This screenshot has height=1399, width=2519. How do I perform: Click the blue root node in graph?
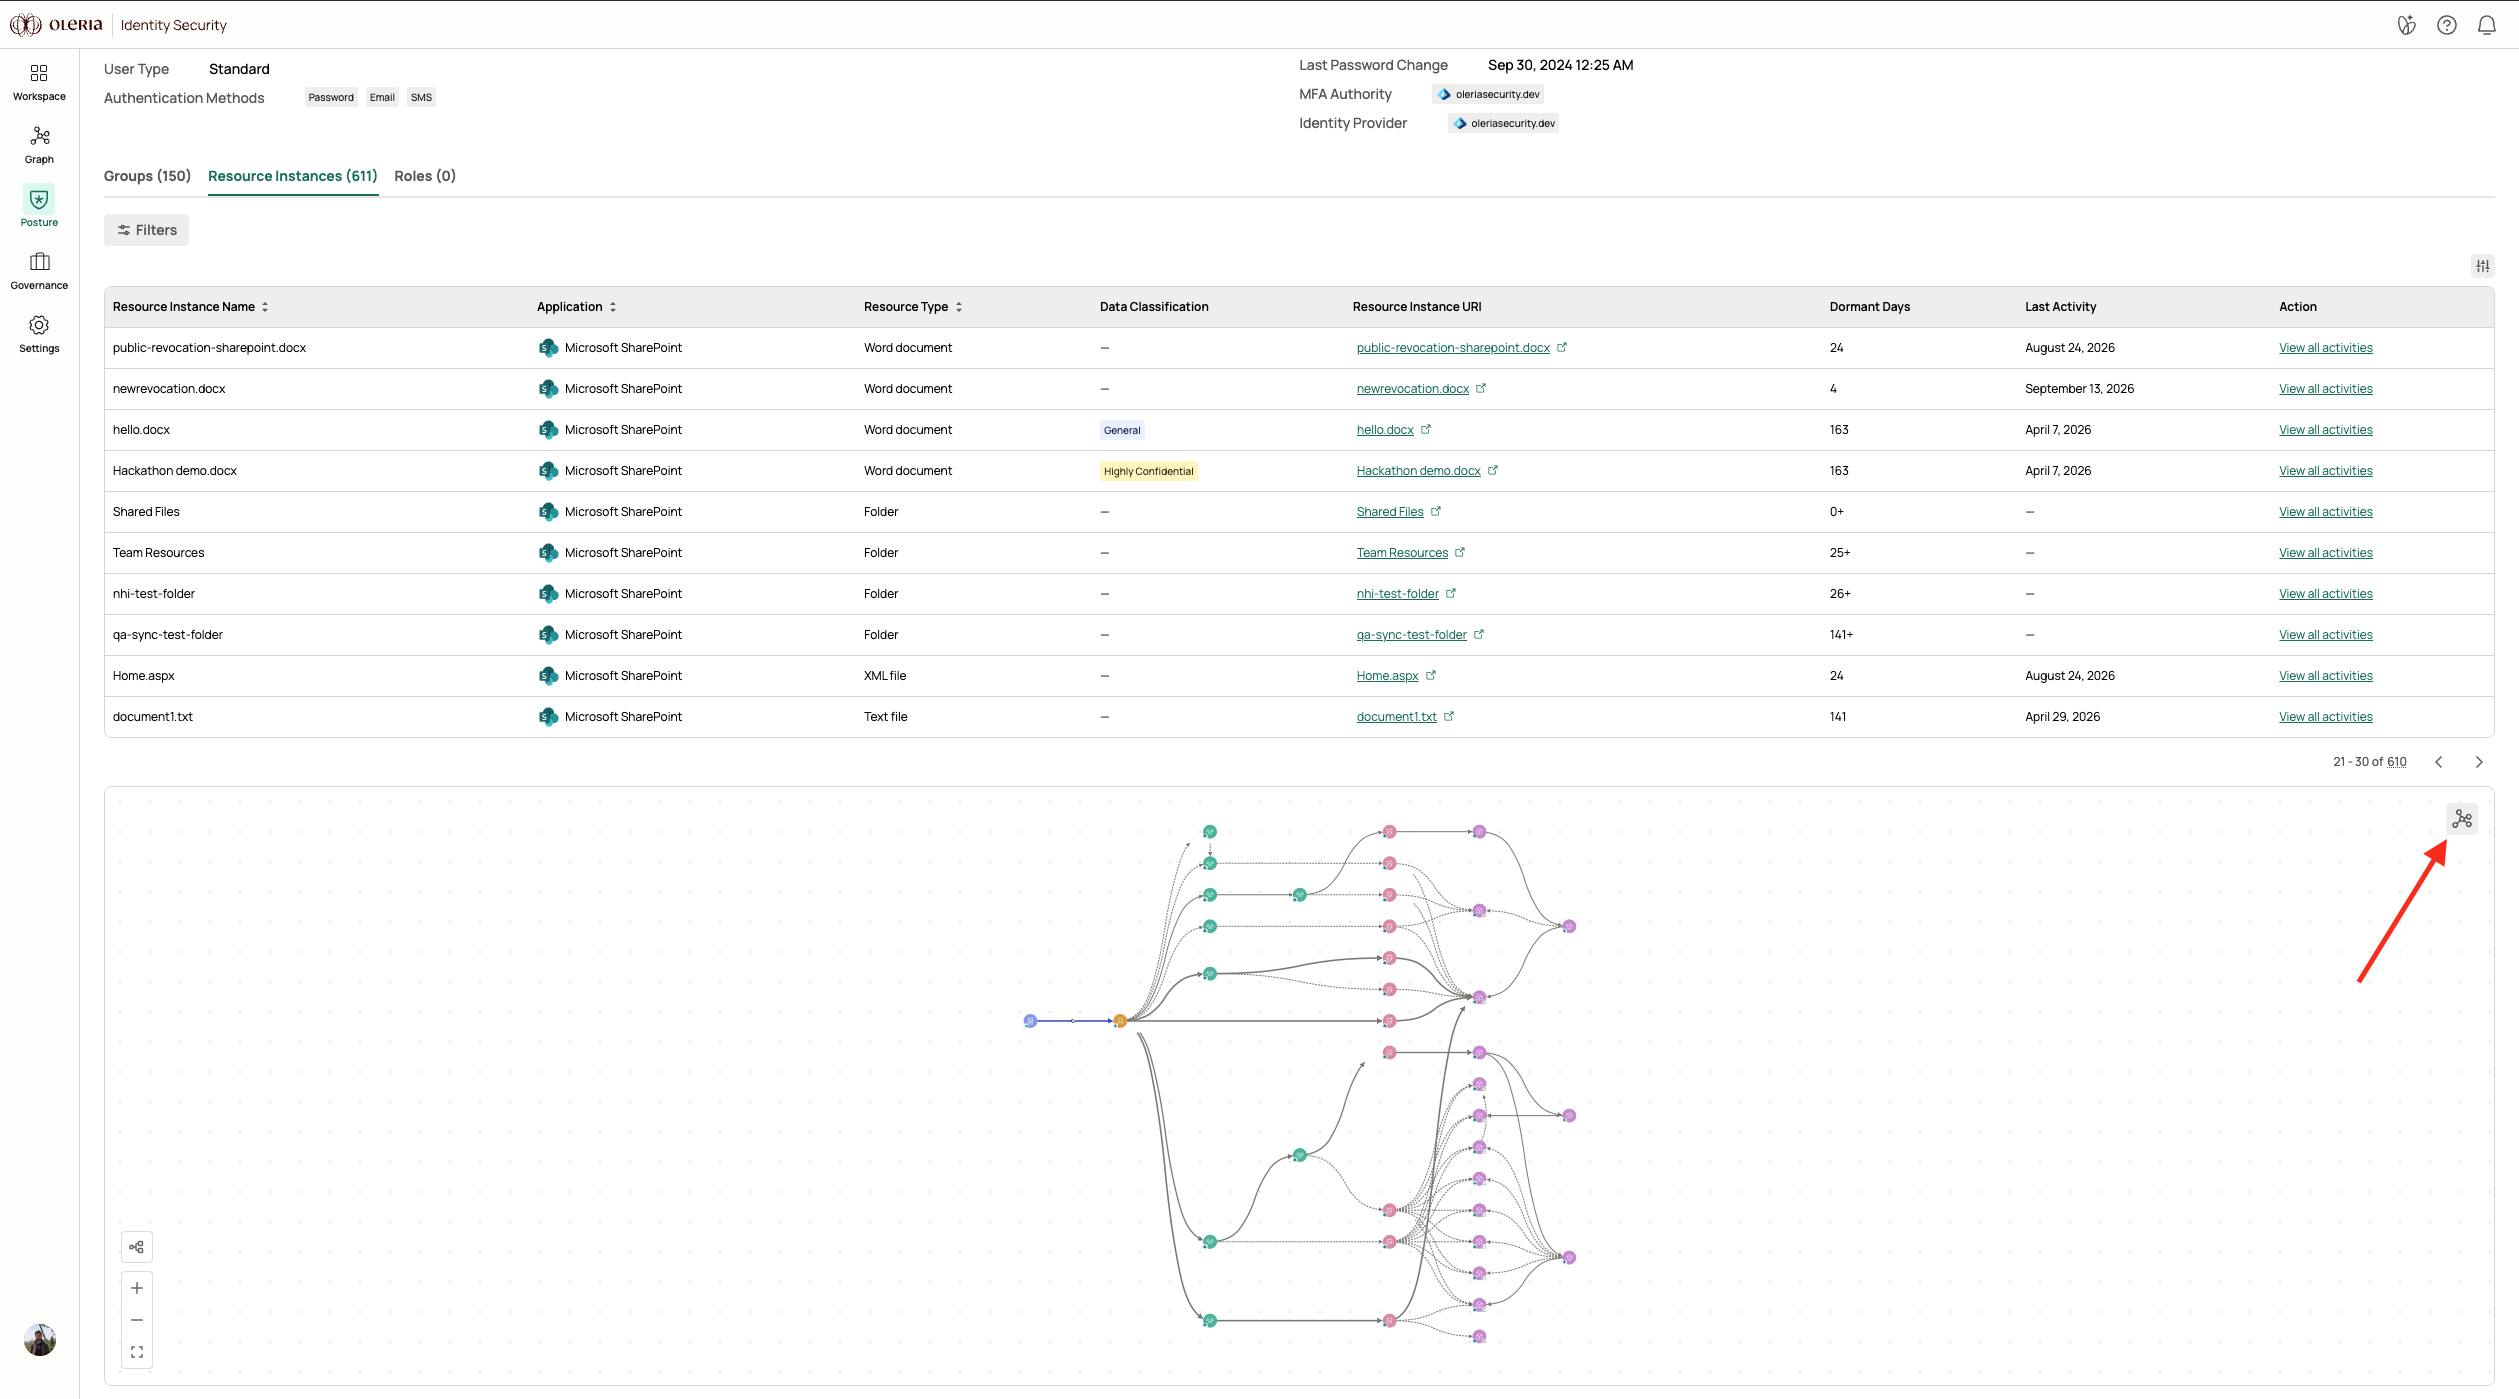point(1030,1021)
